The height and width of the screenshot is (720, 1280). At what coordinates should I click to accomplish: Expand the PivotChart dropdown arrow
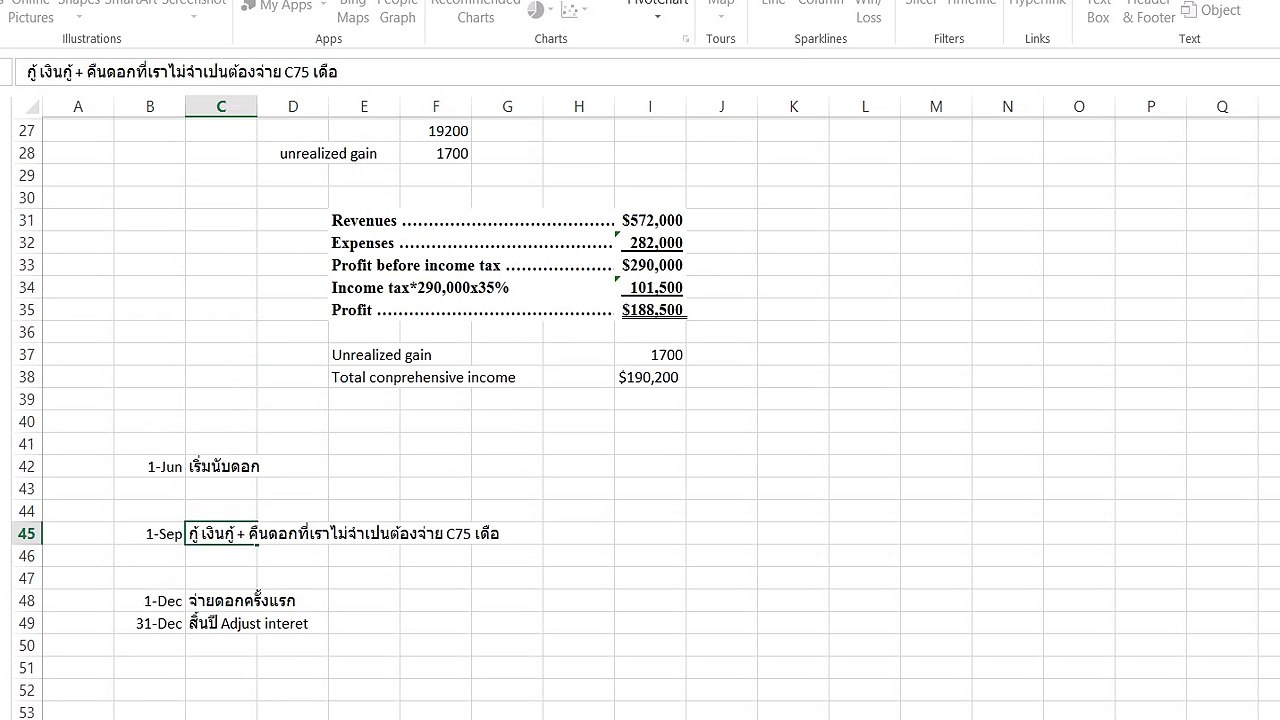[x=657, y=17]
